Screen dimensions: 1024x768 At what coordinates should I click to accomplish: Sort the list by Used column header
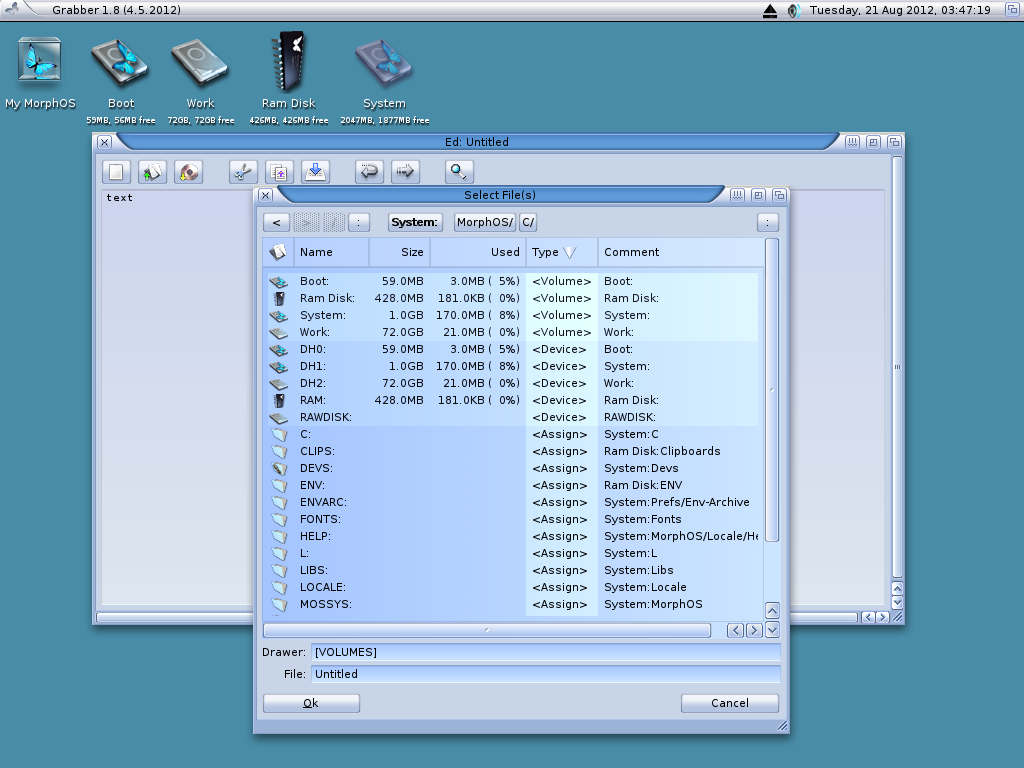pyautogui.click(x=478, y=252)
